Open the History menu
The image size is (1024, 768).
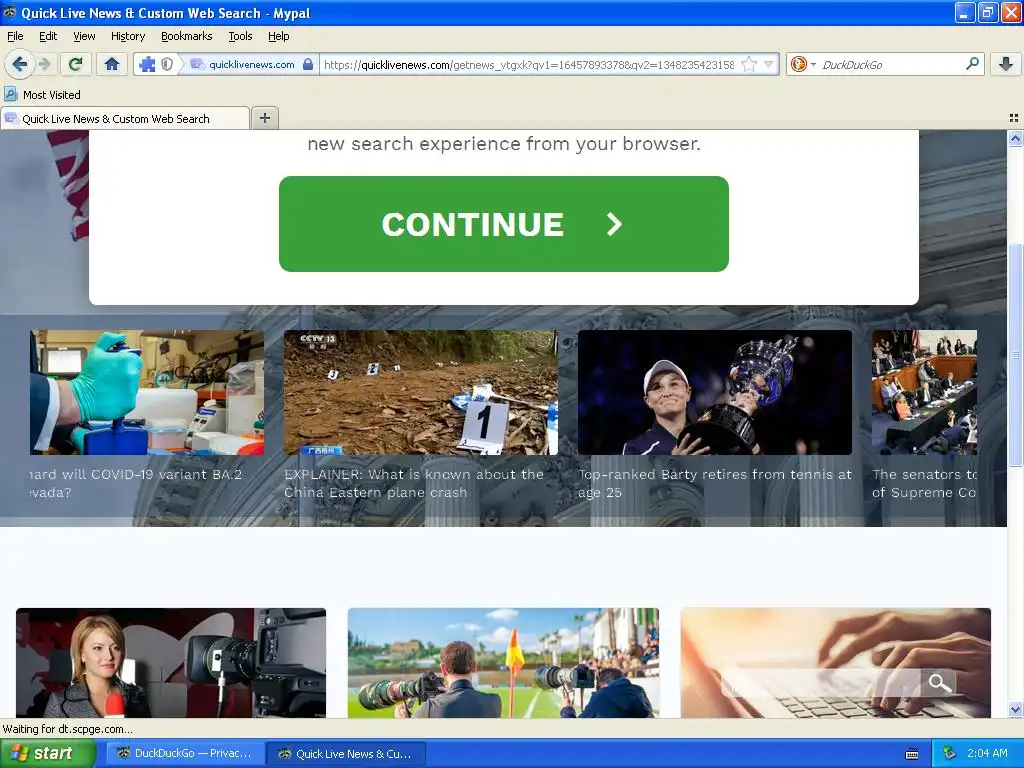[127, 36]
